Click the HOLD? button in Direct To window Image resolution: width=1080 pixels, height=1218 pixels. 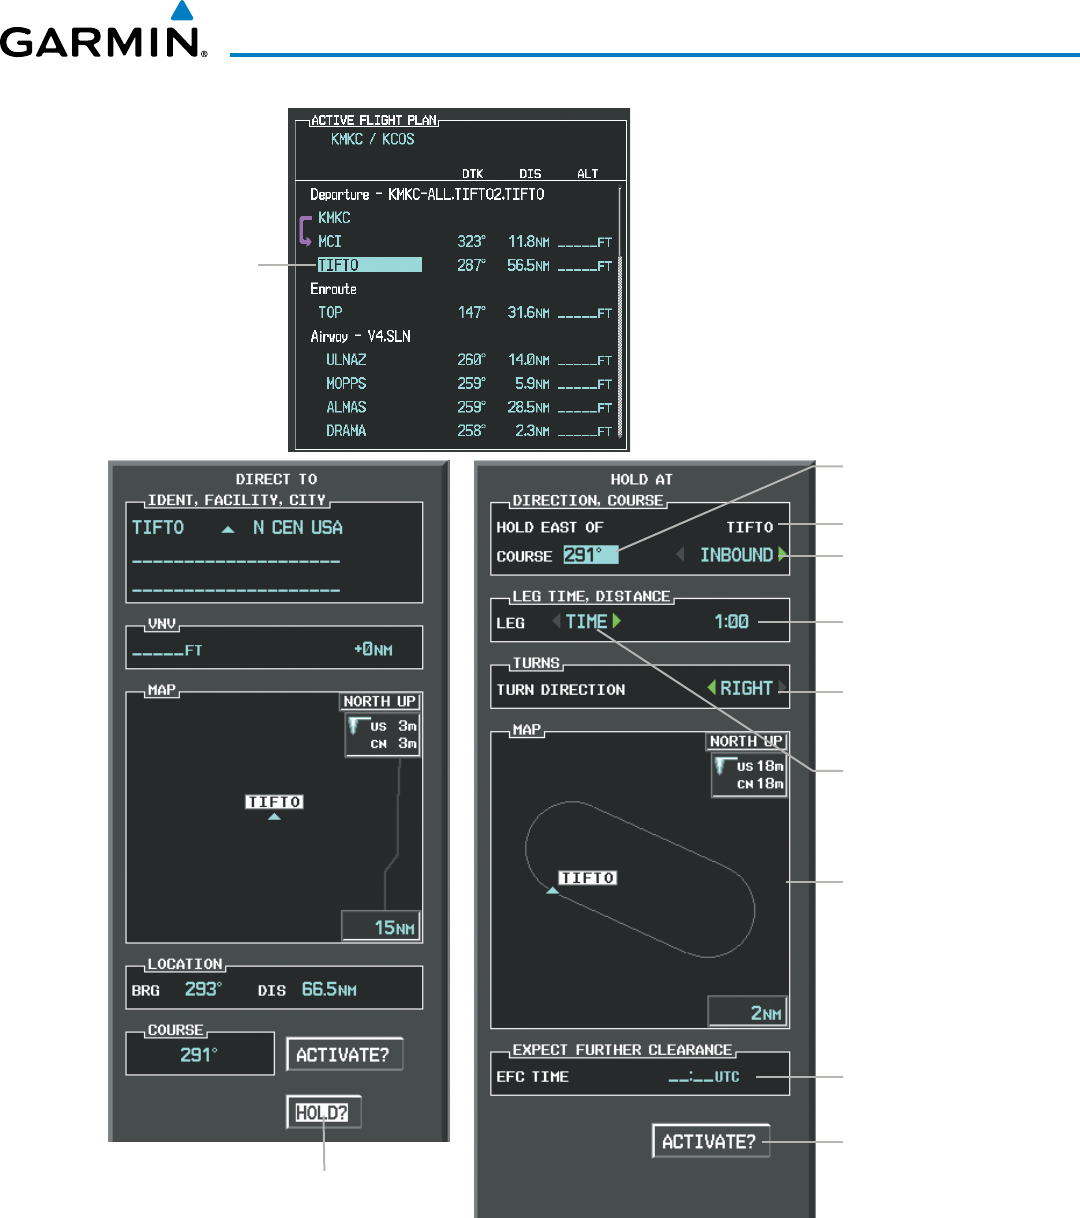coord(323,1112)
